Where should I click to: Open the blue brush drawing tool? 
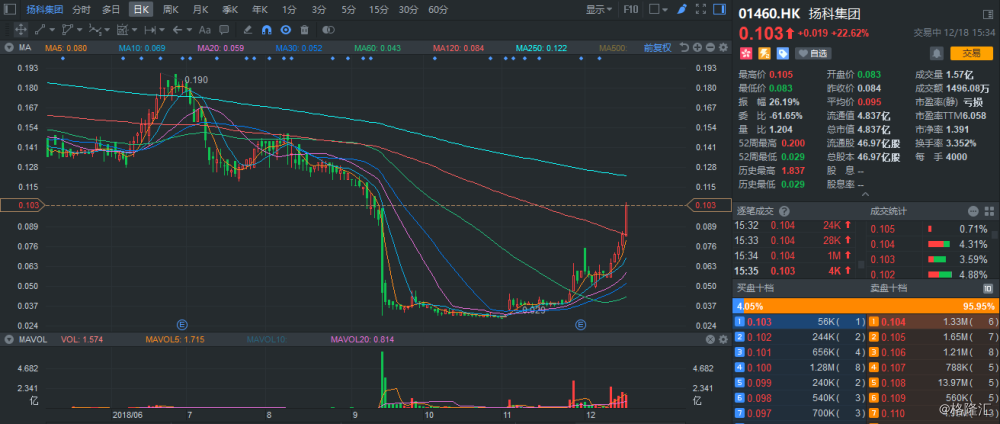682,10
